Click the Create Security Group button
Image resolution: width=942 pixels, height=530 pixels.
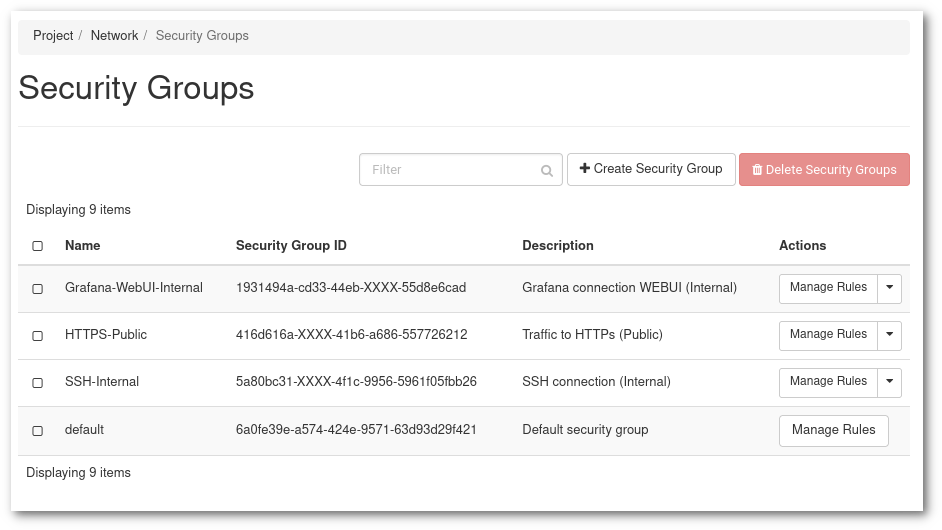[651, 169]
